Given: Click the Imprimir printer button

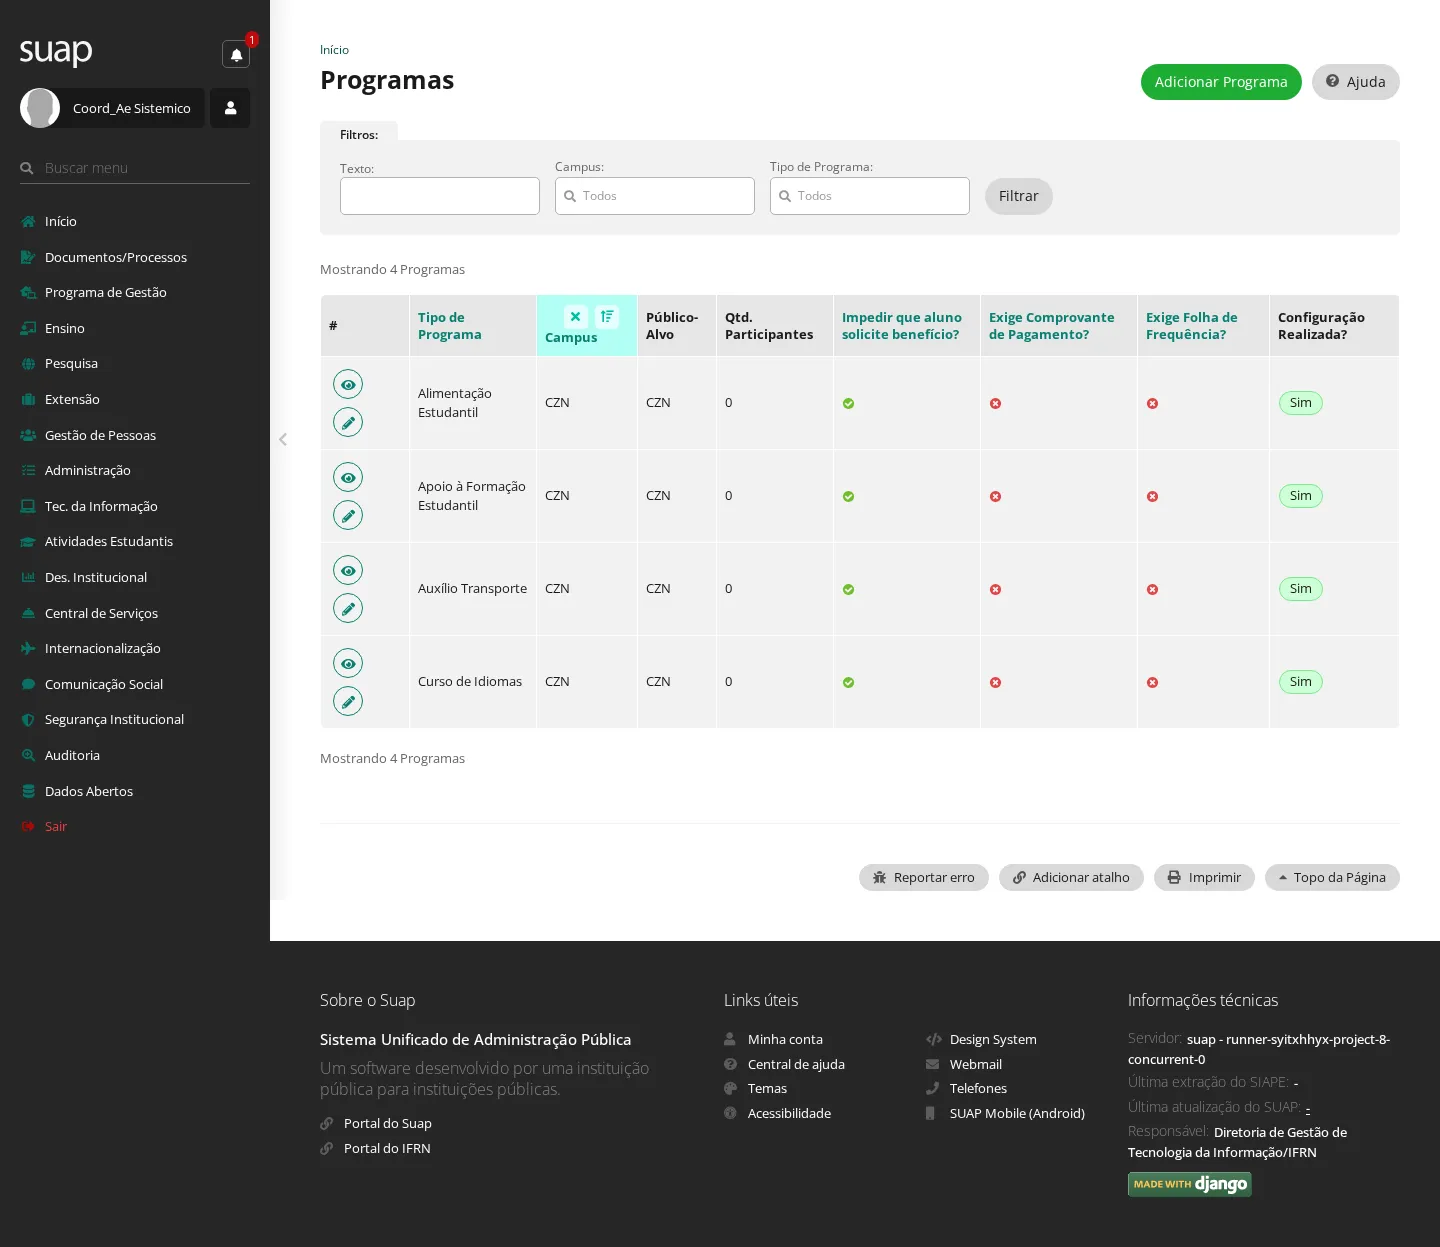Looking at the screenshot, I should click(x=1204, y=877).
